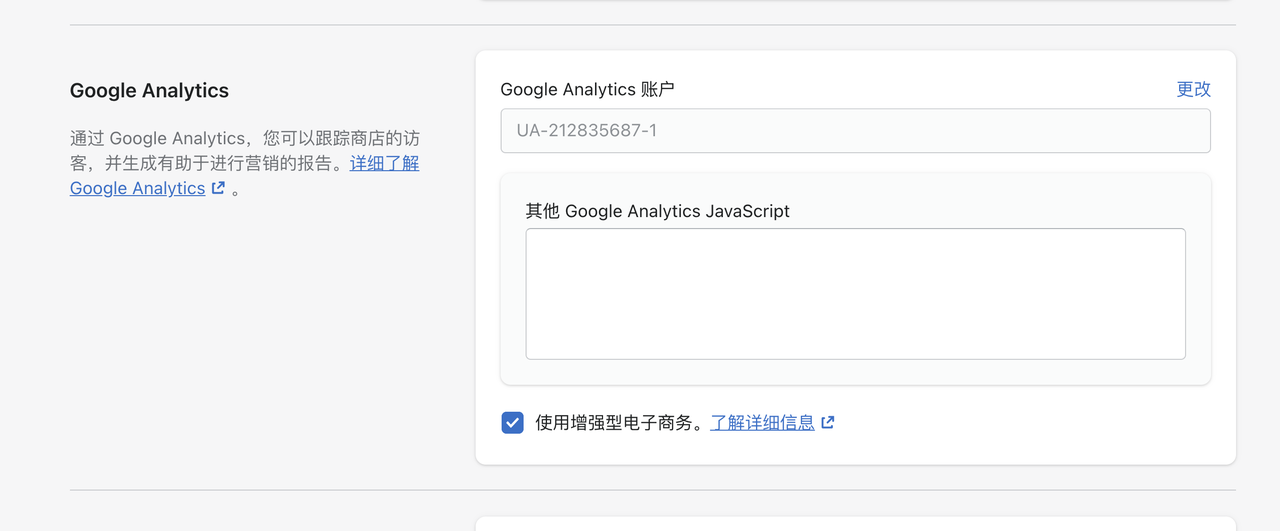
Task: Click the Google Analytics 账户 field label
Action: [x=587, y=89]
